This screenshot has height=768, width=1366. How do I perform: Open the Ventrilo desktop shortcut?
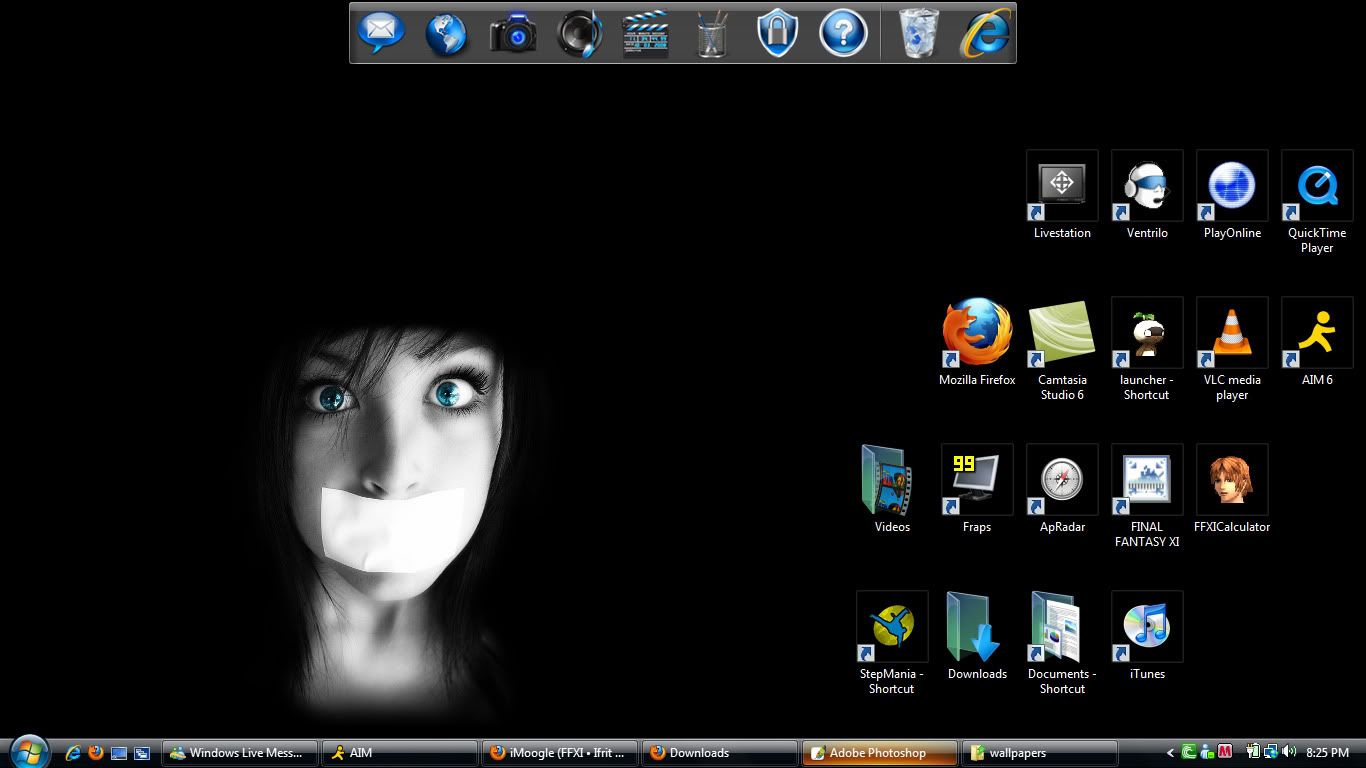click(x=1147, y=186)
